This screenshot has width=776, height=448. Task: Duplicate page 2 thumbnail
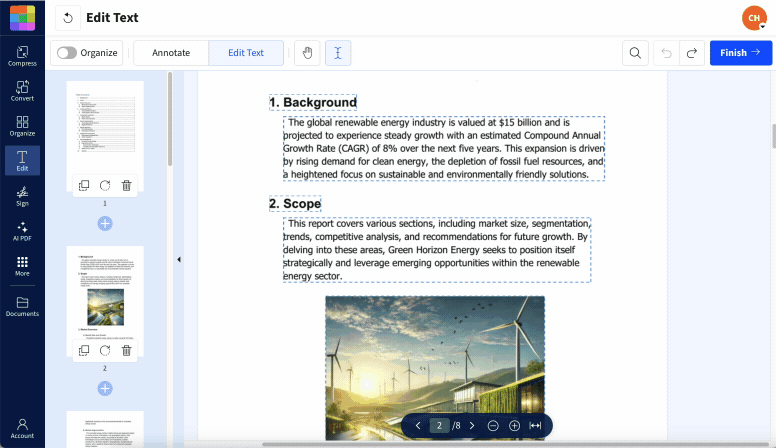click(84, 350)
